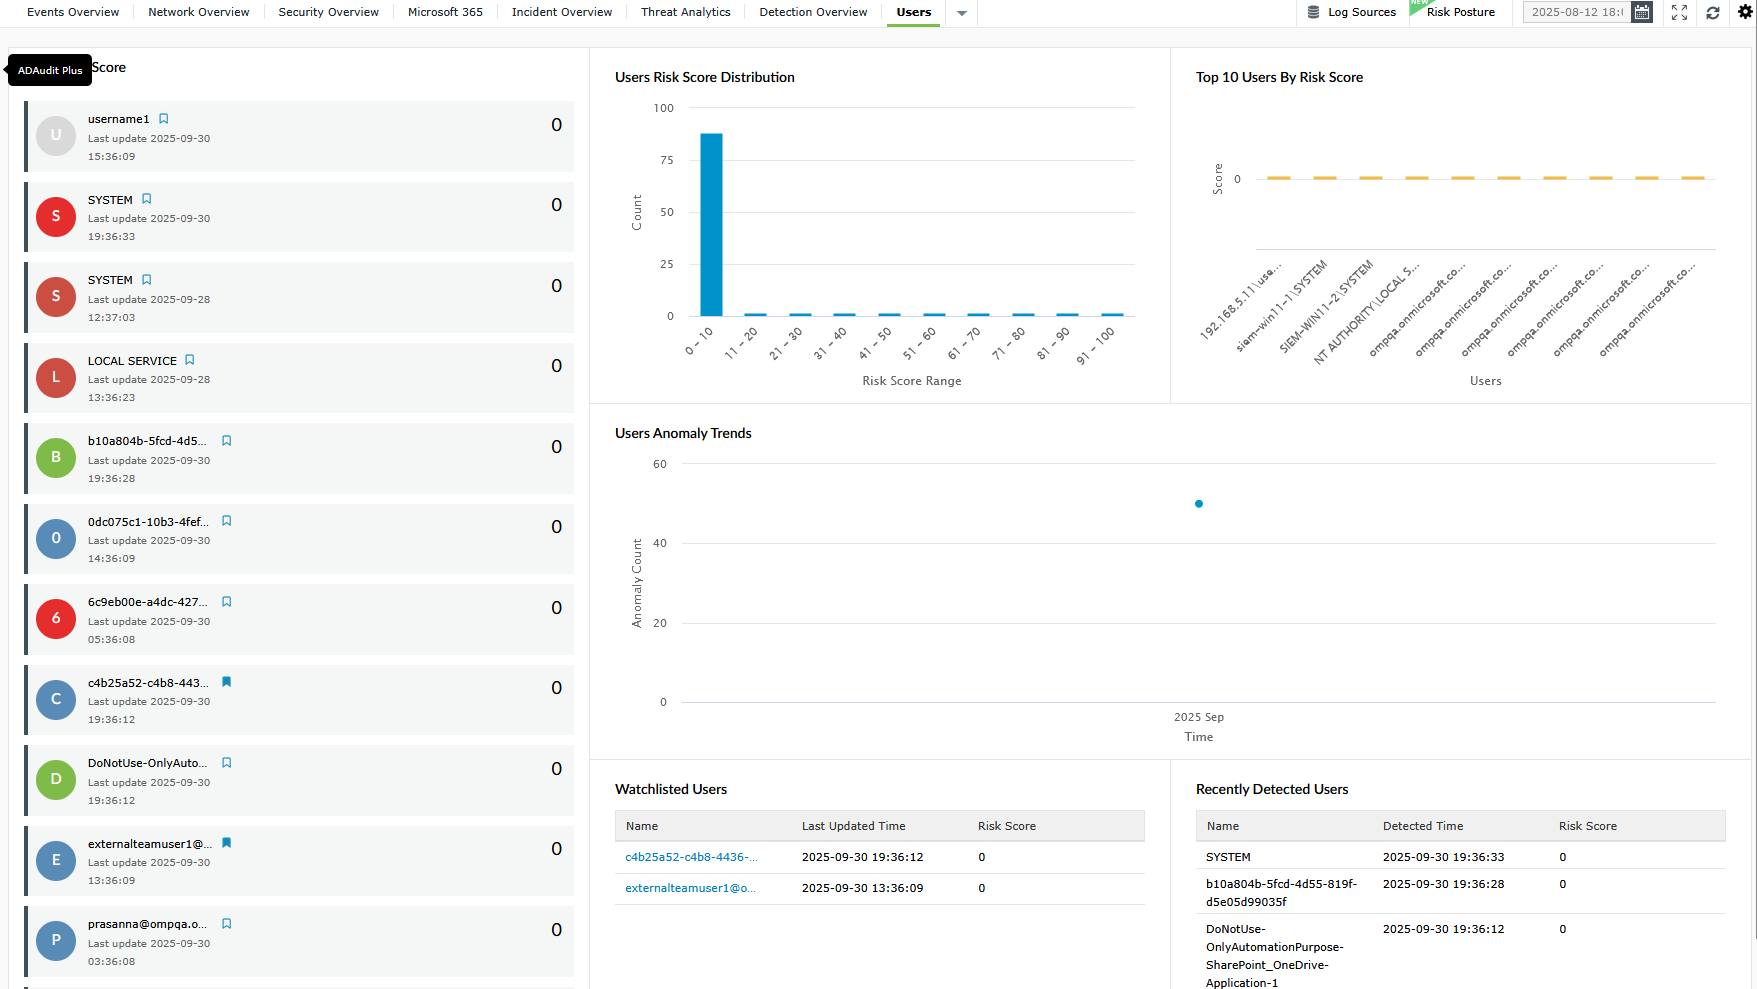This screenshot has width=1757, height=989.
Task: Click avatar of SYSTEM updated 12:37:03
Action: [x=56, y=297]
